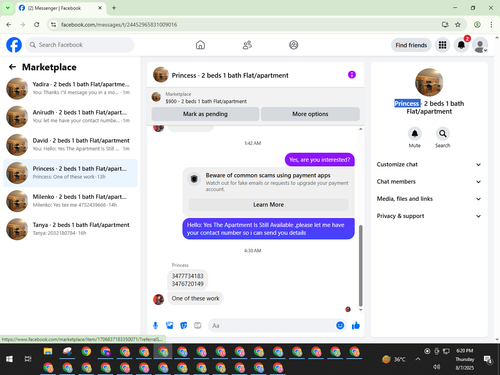The width and height of the screenshot is (500, 375).
Task: Open Chrome's three-dot menu
Action: click(491, 25)
